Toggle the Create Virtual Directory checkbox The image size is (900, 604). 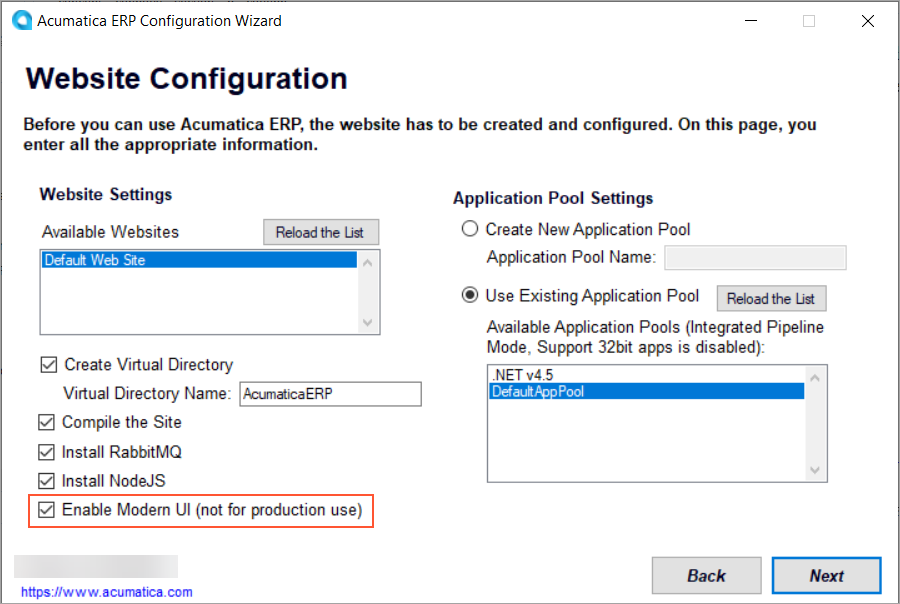coord(48,365)
